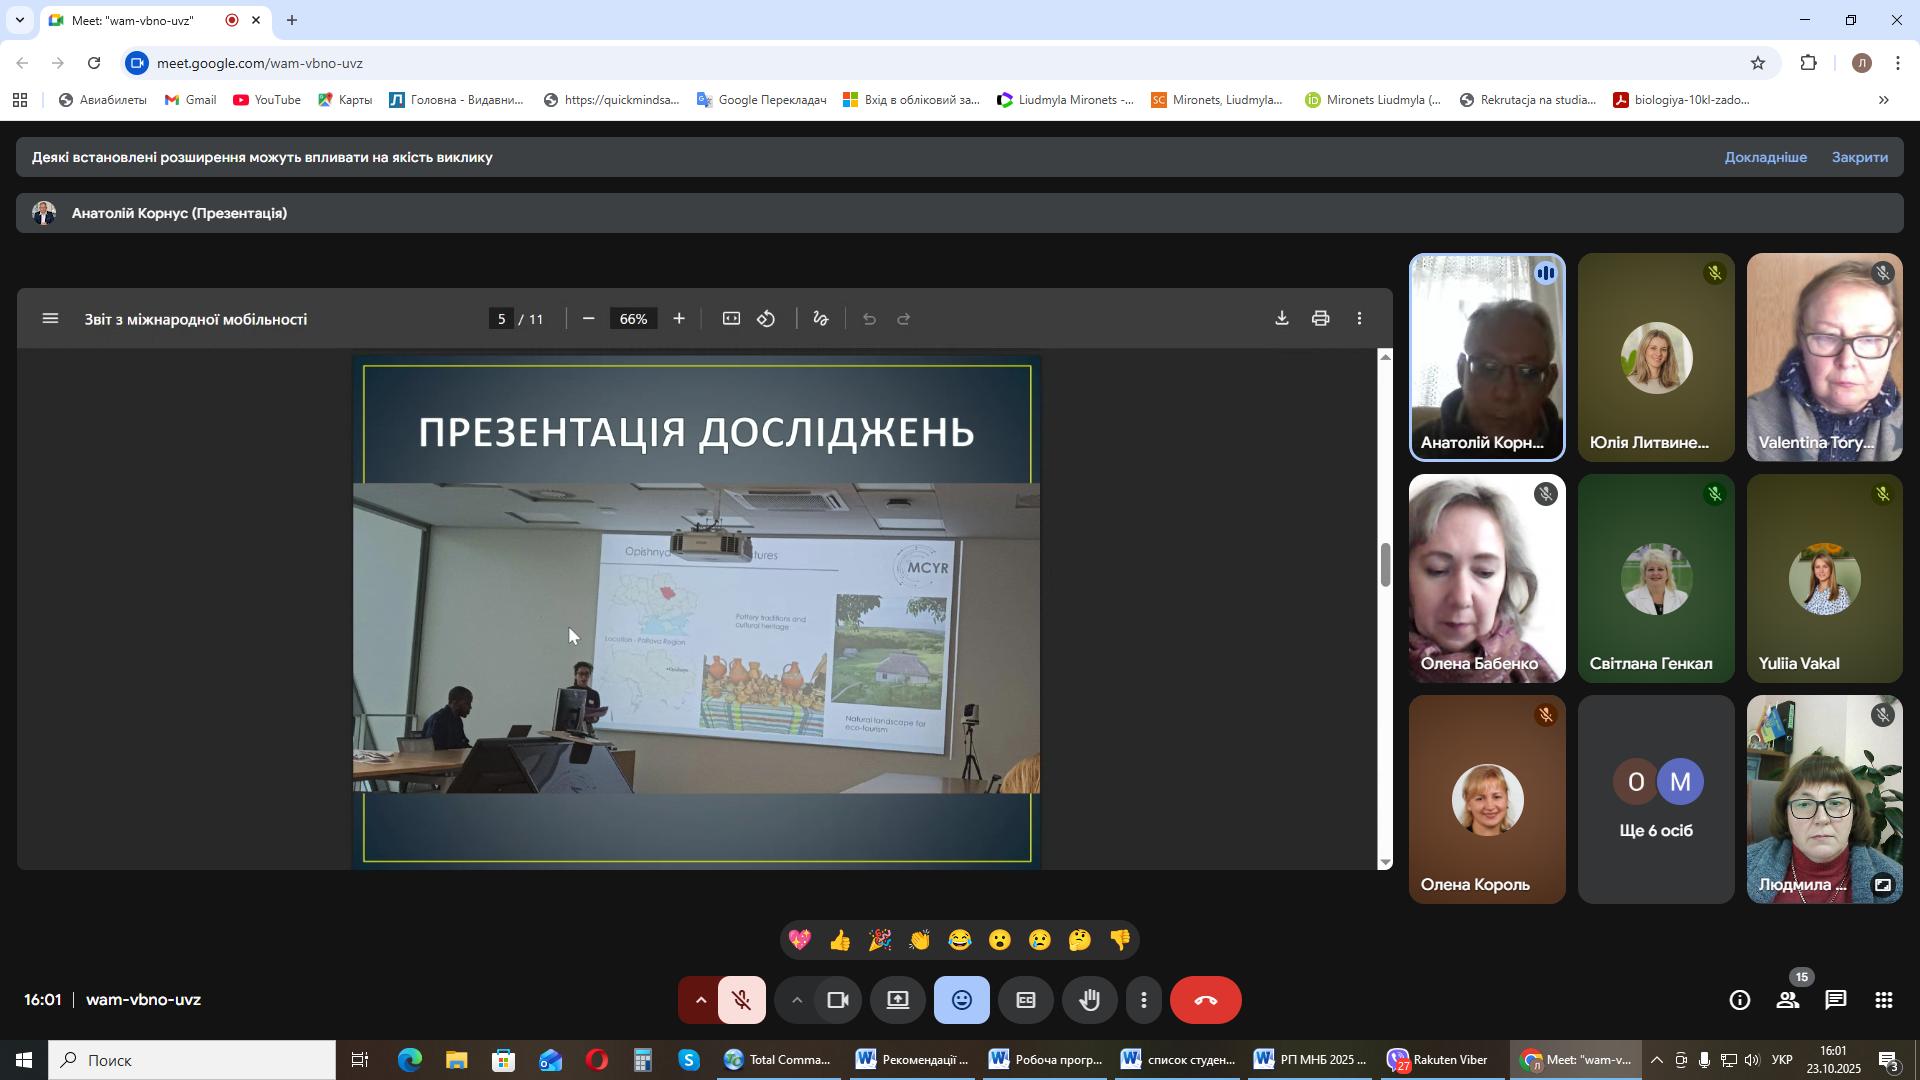Open the chat with everyone panel
The image size is (1920, 1080).
[1835, 1001]
